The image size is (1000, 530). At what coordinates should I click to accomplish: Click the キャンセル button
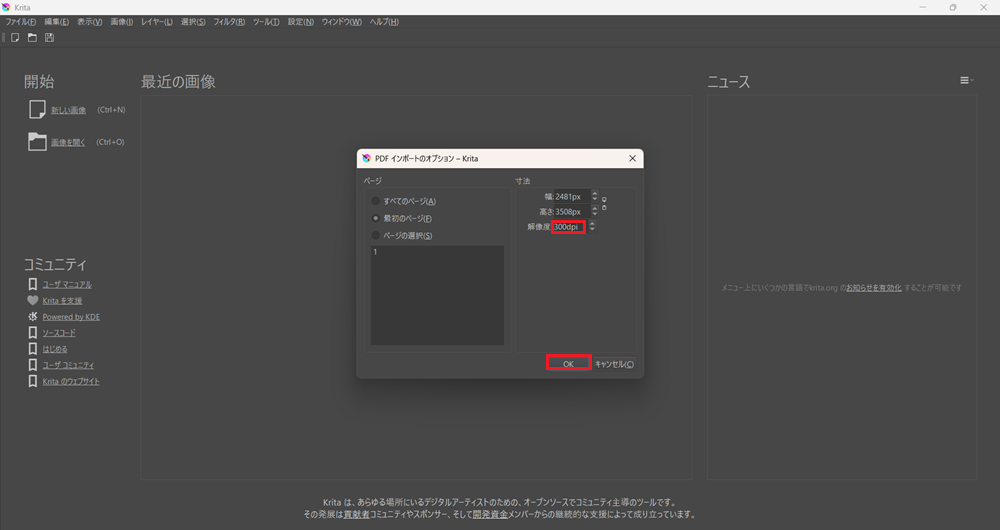615,364
